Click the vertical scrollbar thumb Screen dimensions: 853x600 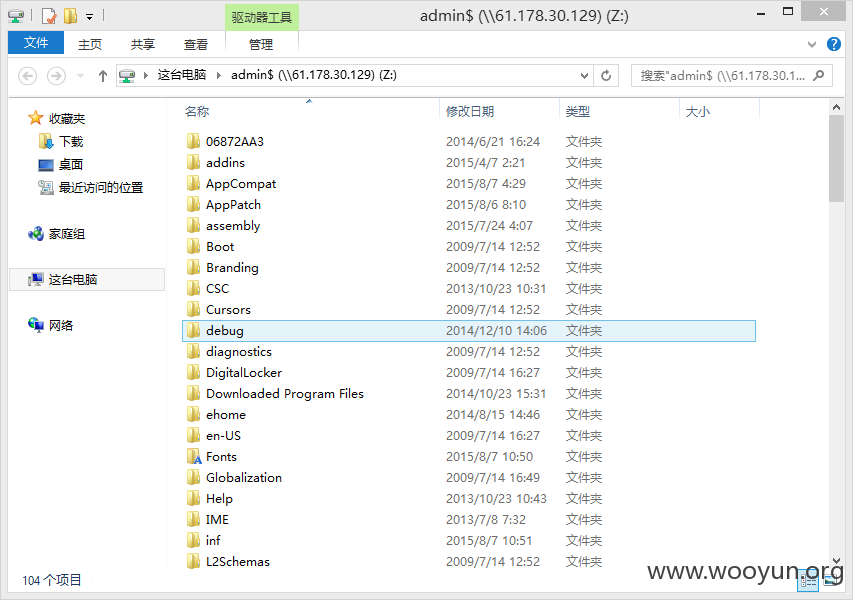[x=836, y=158]
